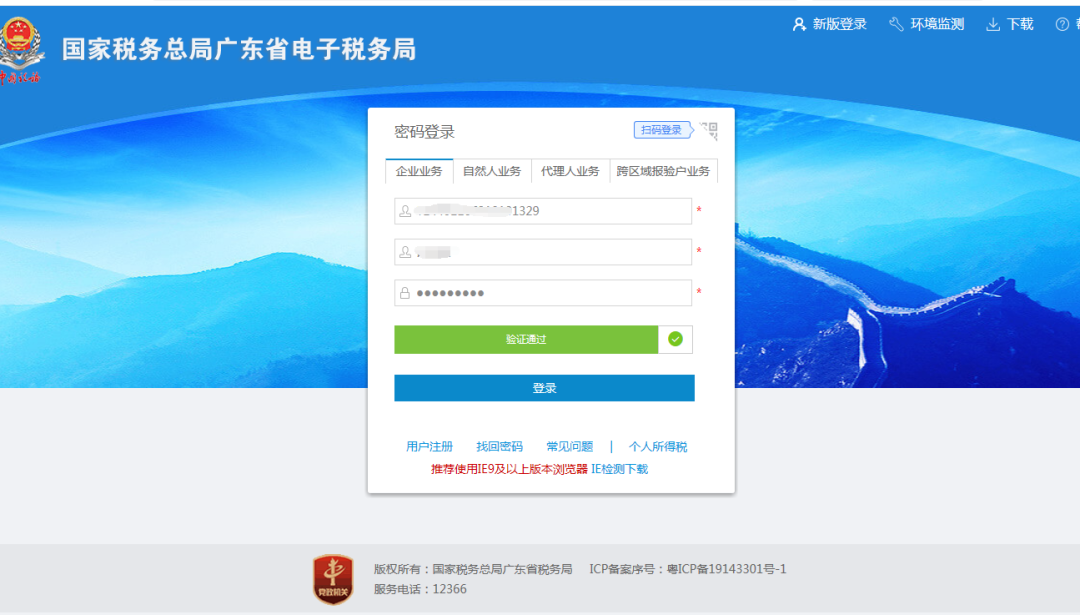Viewport: 1080px width, 615px height.
Task: Click the user icon in taxpayer ID field
Action: coord(405,211)
